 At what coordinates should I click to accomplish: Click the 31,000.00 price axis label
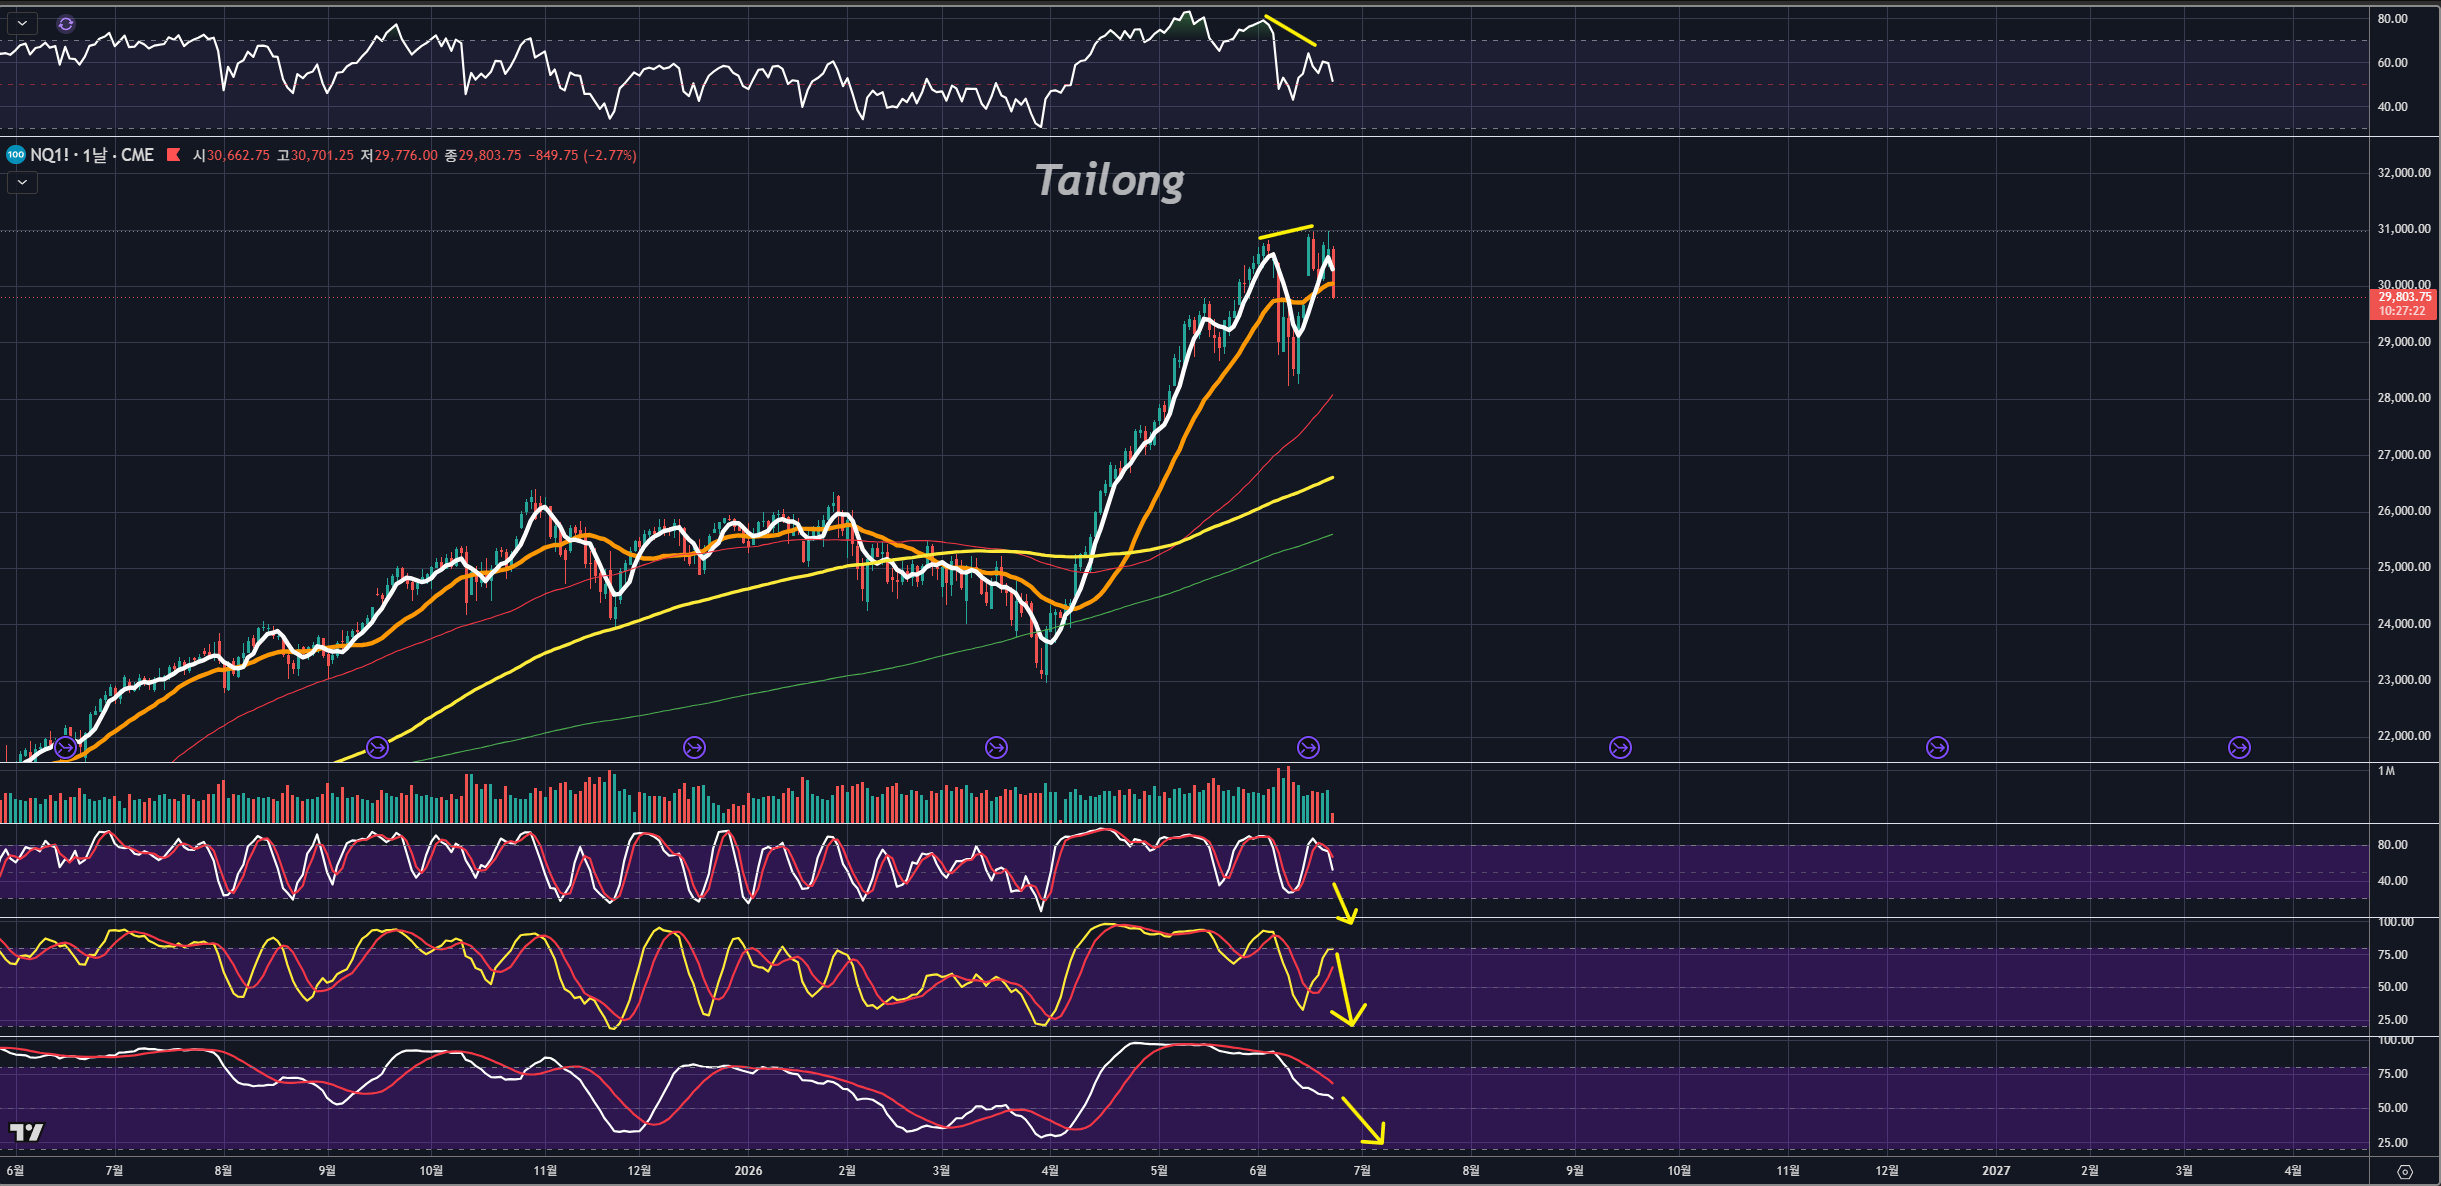(x=2403, y=229)
